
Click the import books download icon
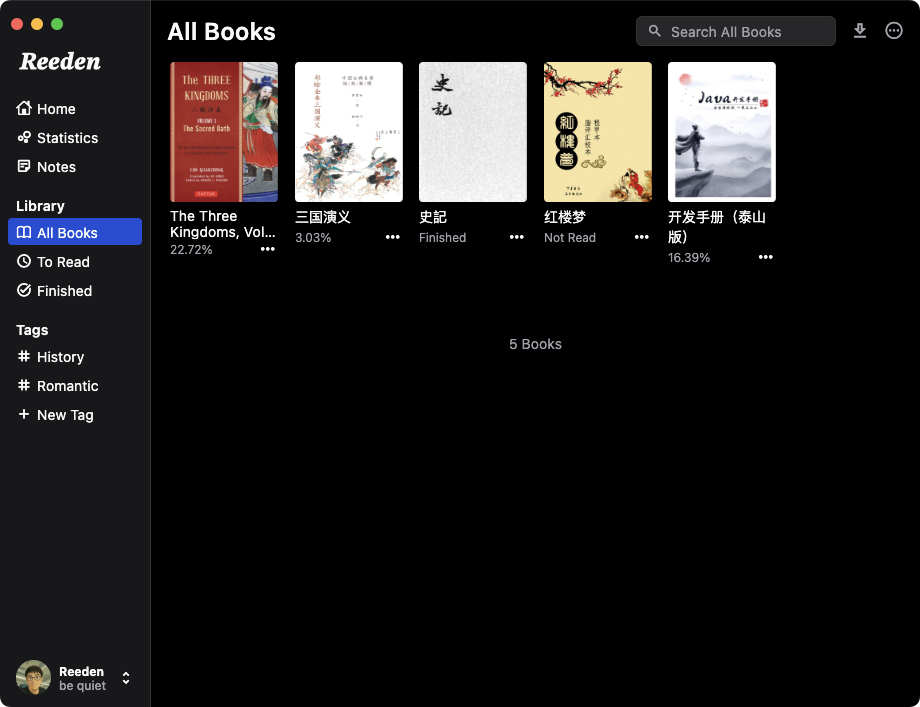pos(859,31)
